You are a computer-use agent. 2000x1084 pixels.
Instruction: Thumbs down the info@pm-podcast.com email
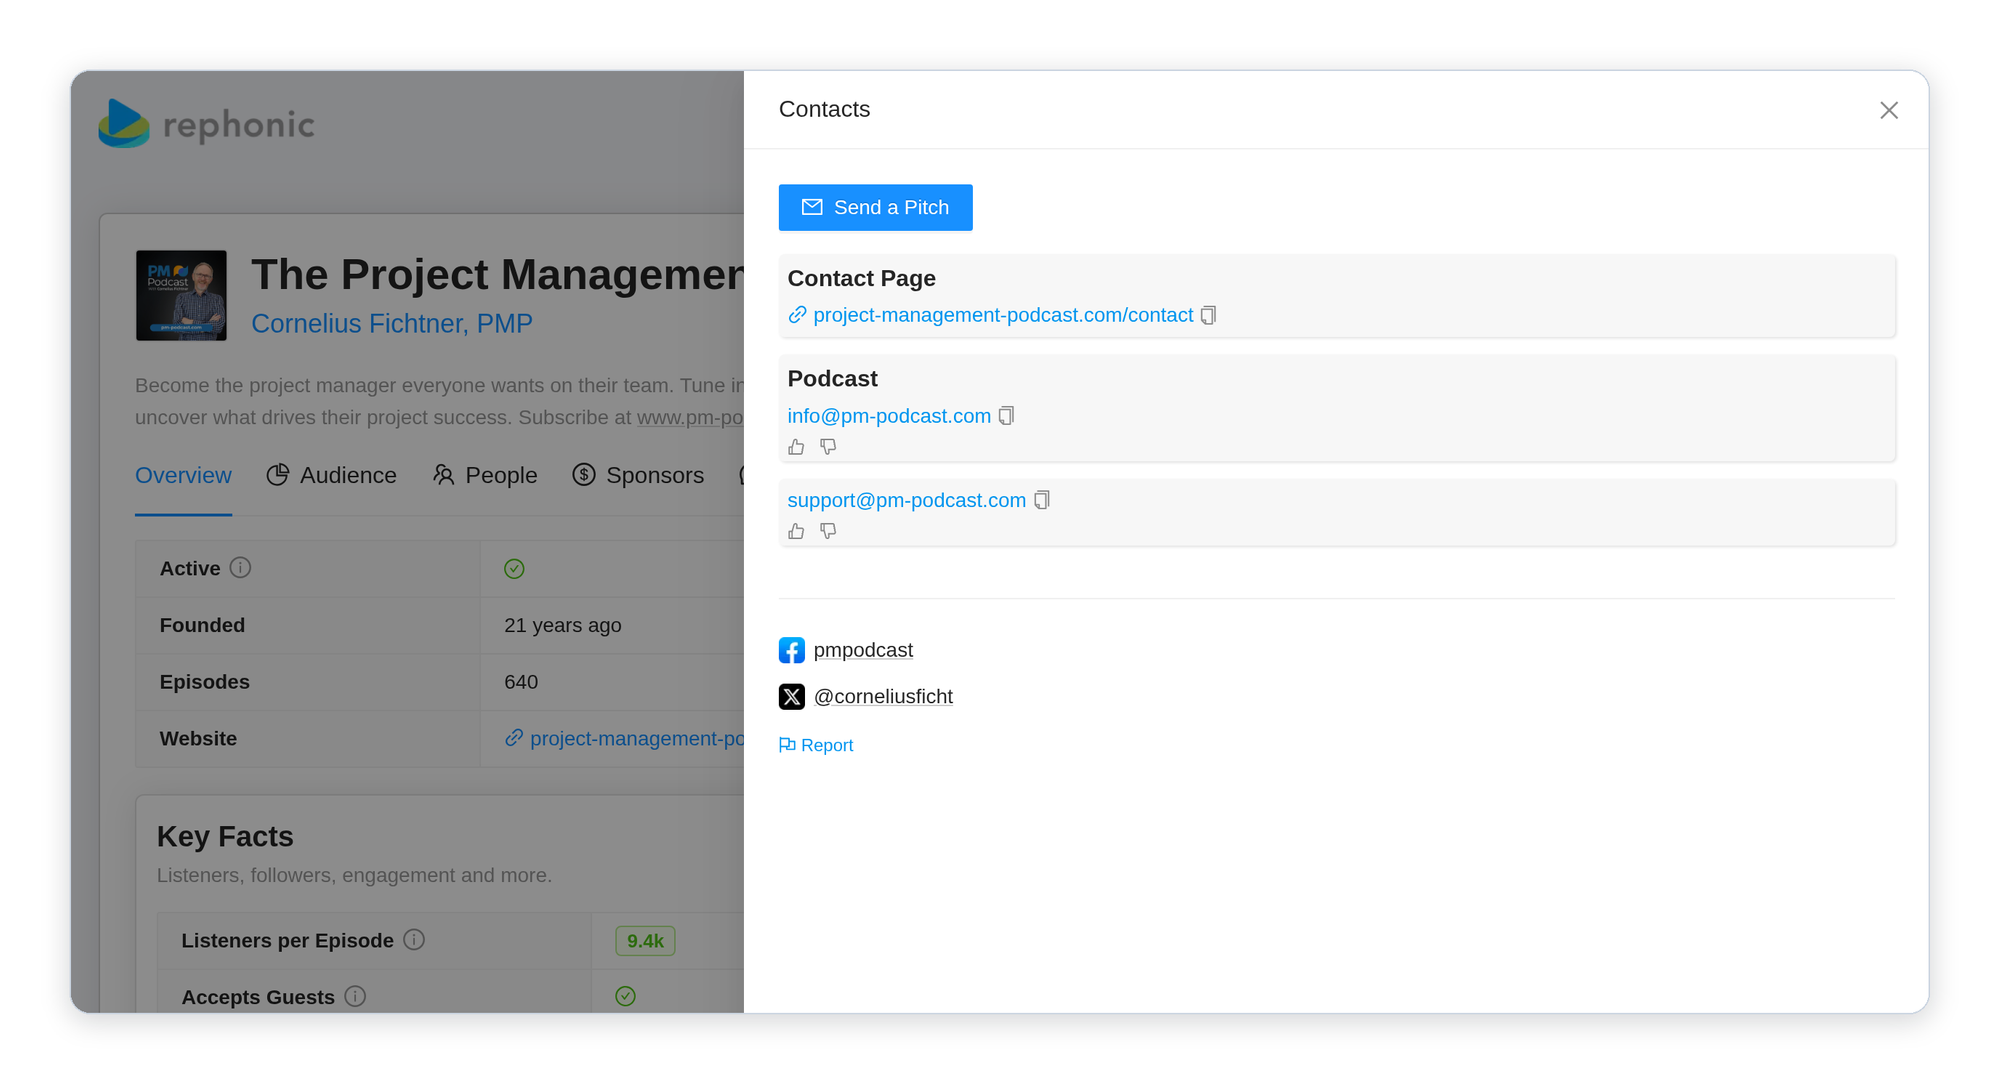(x=828, y=447)
